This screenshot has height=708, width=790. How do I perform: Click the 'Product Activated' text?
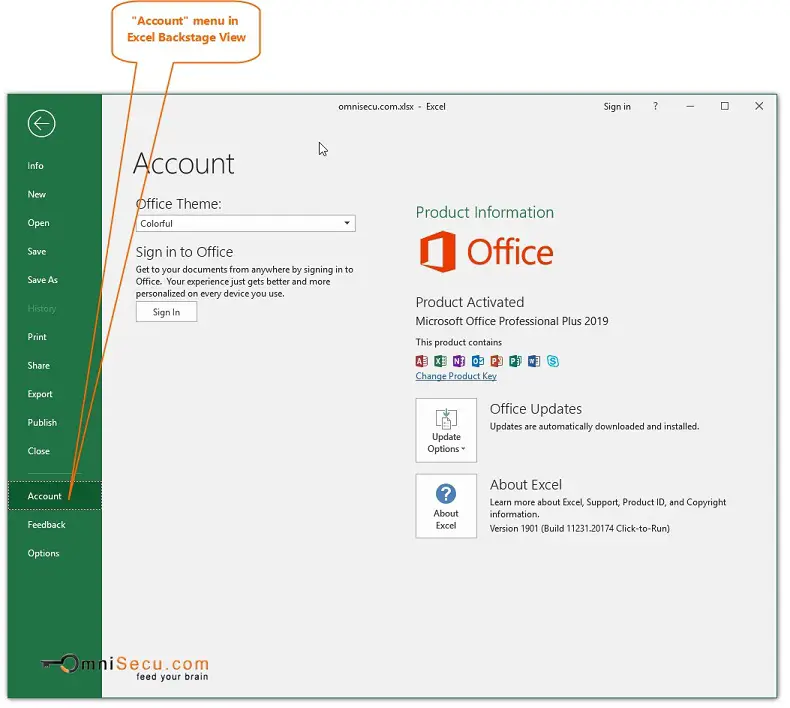[470, 302]
